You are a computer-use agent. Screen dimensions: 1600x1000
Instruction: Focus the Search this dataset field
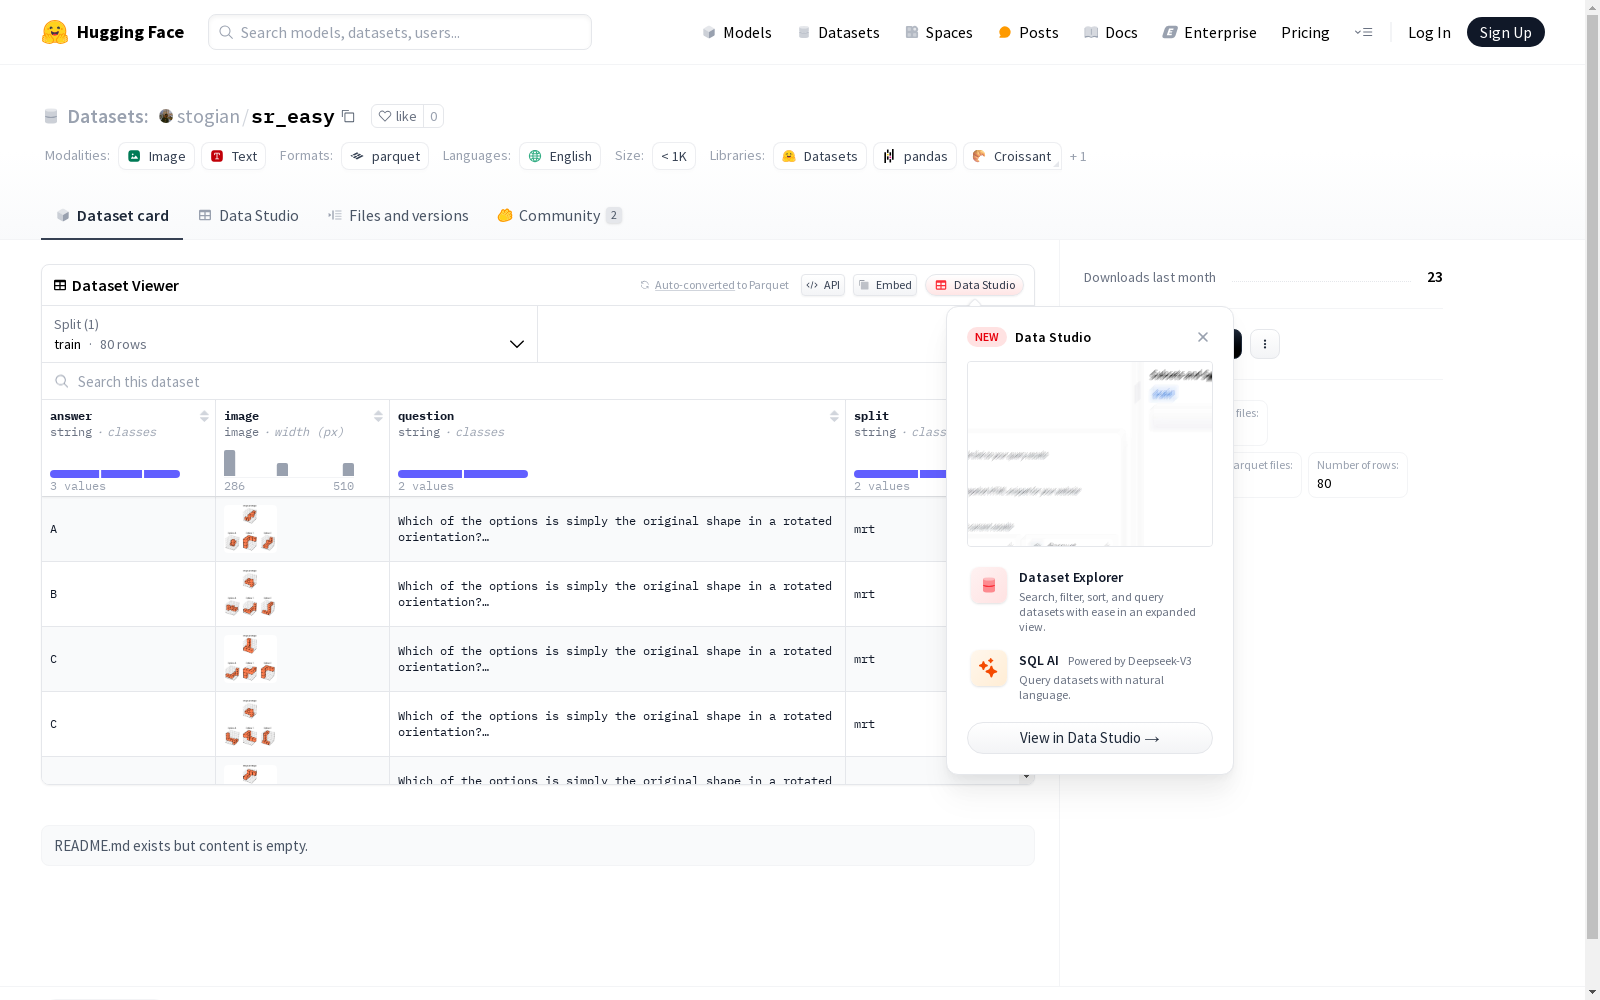[494, 381]
